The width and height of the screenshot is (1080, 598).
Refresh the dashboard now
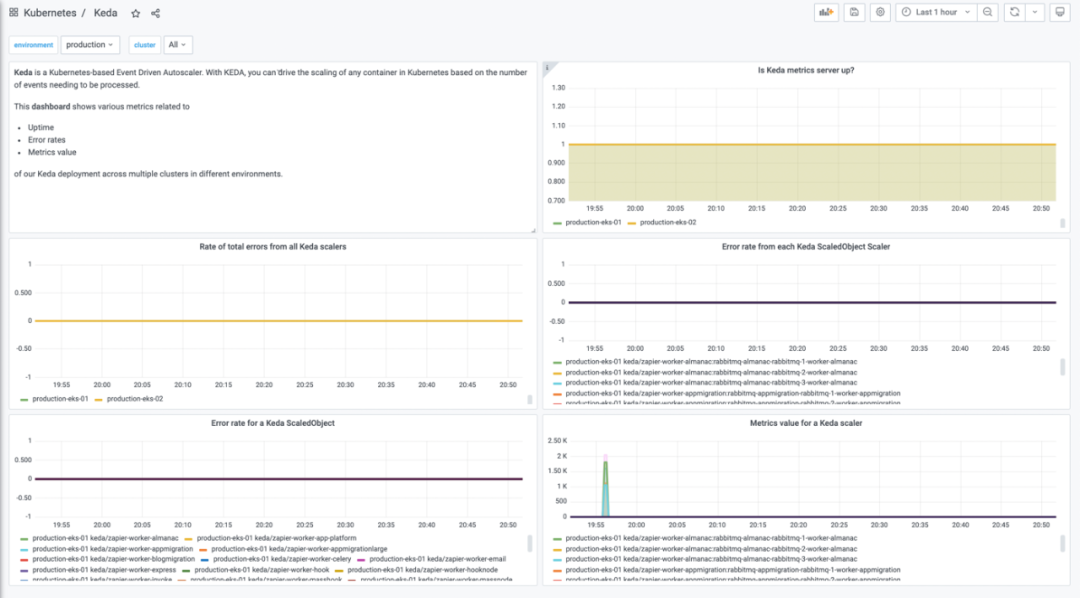coord(1015,12)
